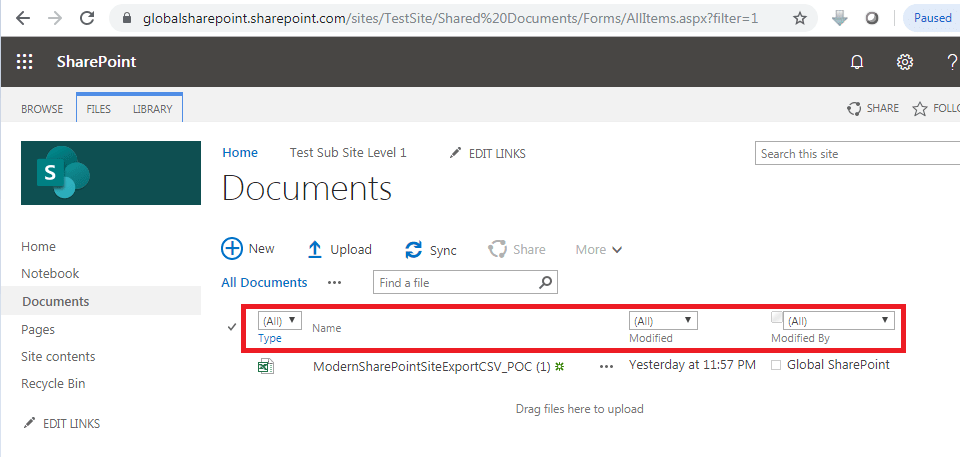Image resolution: width=960 pixels, height=457 pixels.
Task: Sort by Modified By column header
Action: [x=800, y=338]
